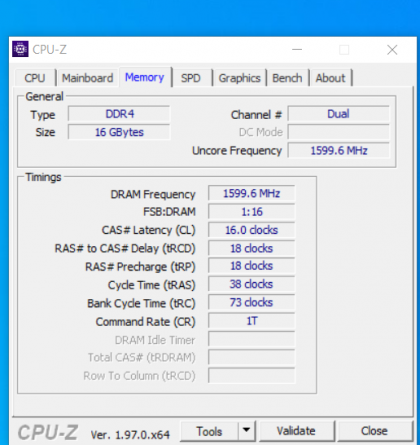Image resolution: width=420 pixels, height=445 pixels.
Task: Click the tRCD 18 clocks value
Action: (x=252, y=248)
